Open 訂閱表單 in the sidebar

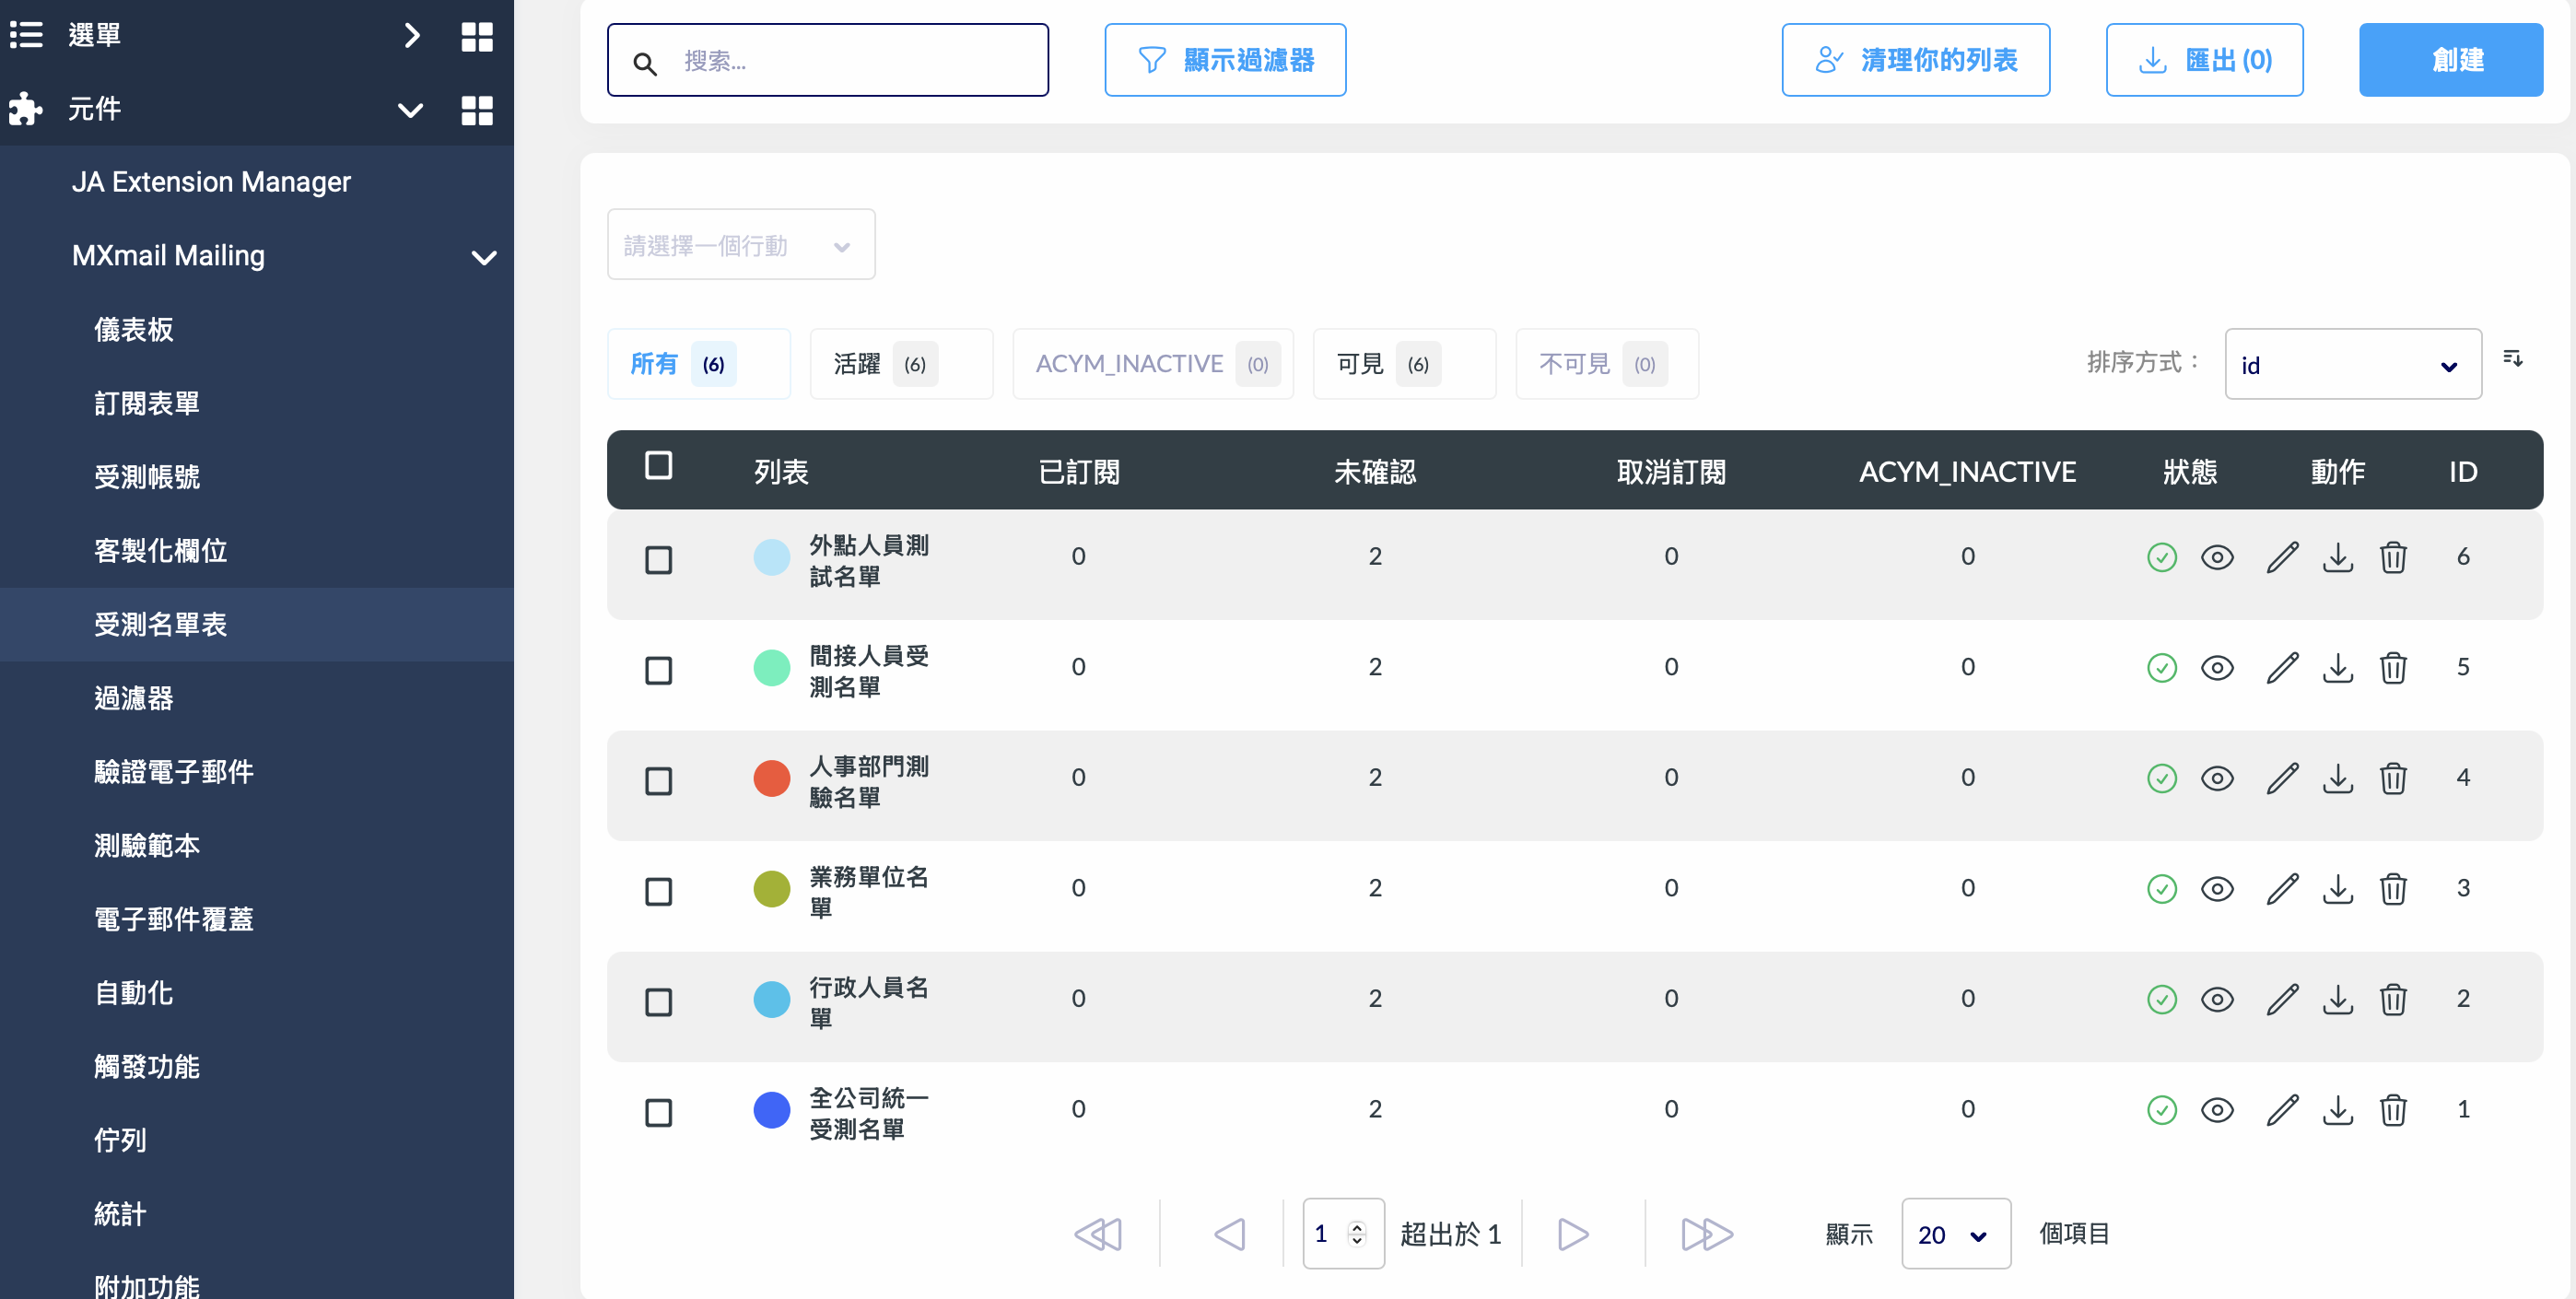pos(147,403)
